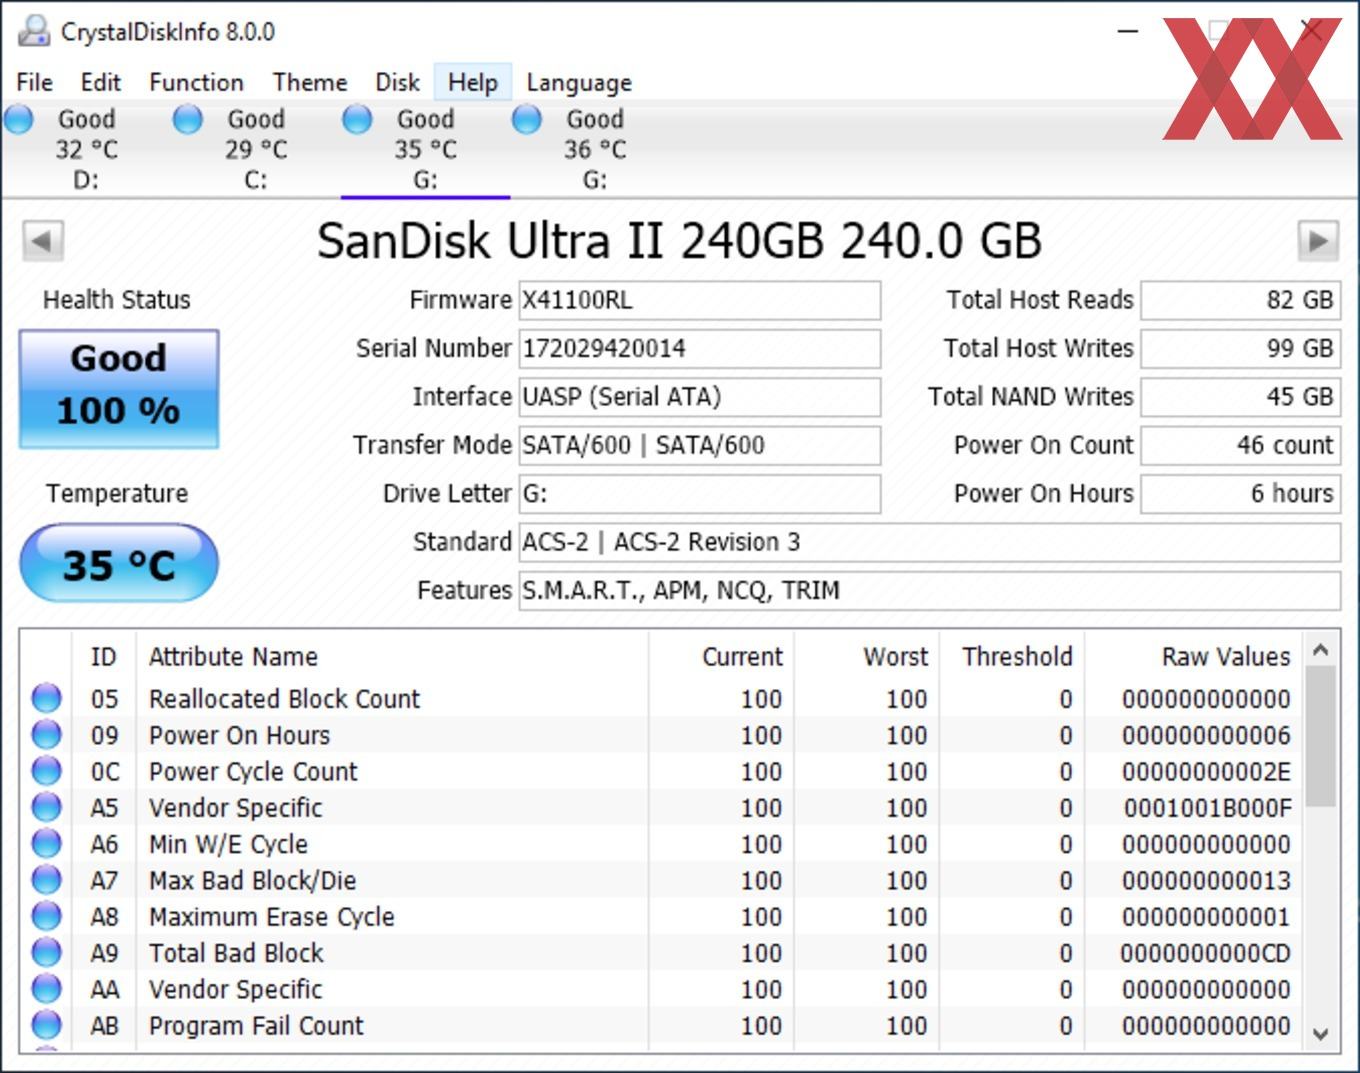Click status icon of Program Fail Count row
Viewport: 1360px width, 1073px height.
point(47,1025)
